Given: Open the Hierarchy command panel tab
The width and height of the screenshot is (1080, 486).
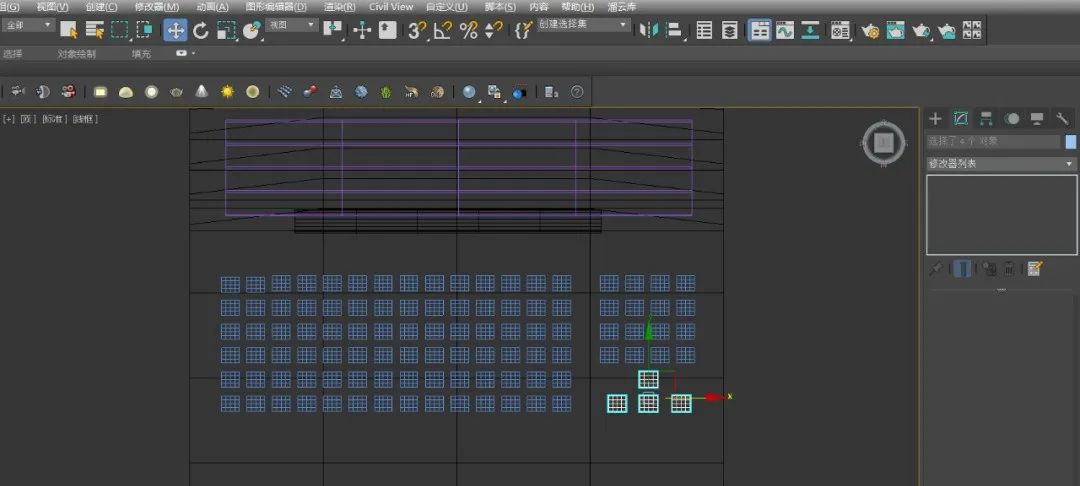Looking at the screenshot, I should tap(986, 118).
